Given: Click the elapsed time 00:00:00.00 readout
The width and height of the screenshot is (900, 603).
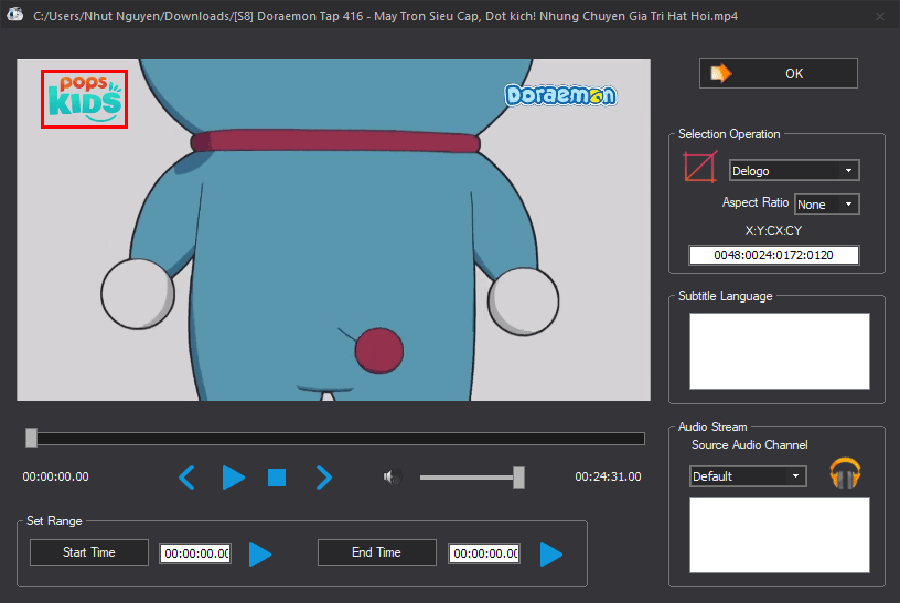Looking at the screenshot, I should click(x=56, y=477).
